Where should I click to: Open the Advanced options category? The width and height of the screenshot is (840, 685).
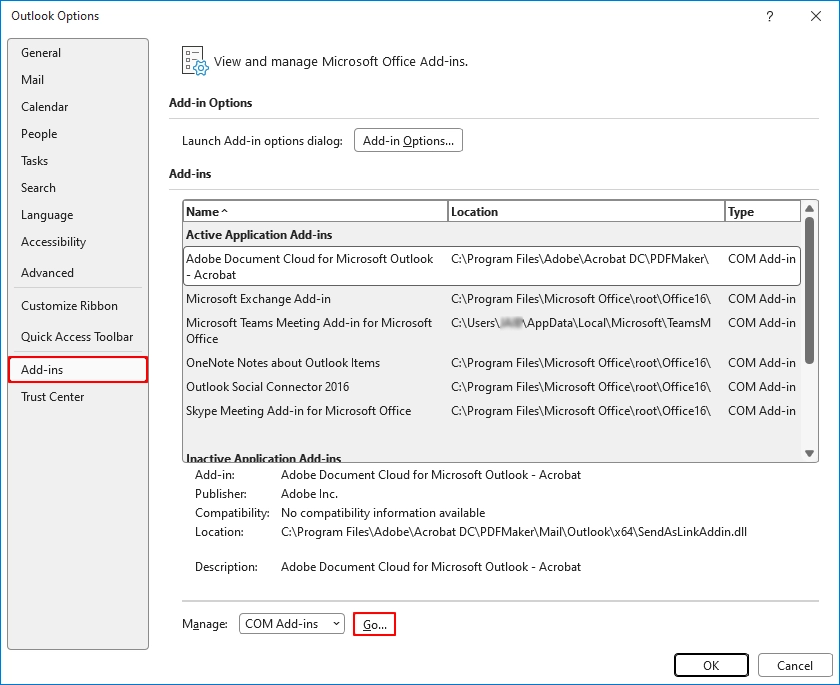pyautogui.click(x=78, y=273)
